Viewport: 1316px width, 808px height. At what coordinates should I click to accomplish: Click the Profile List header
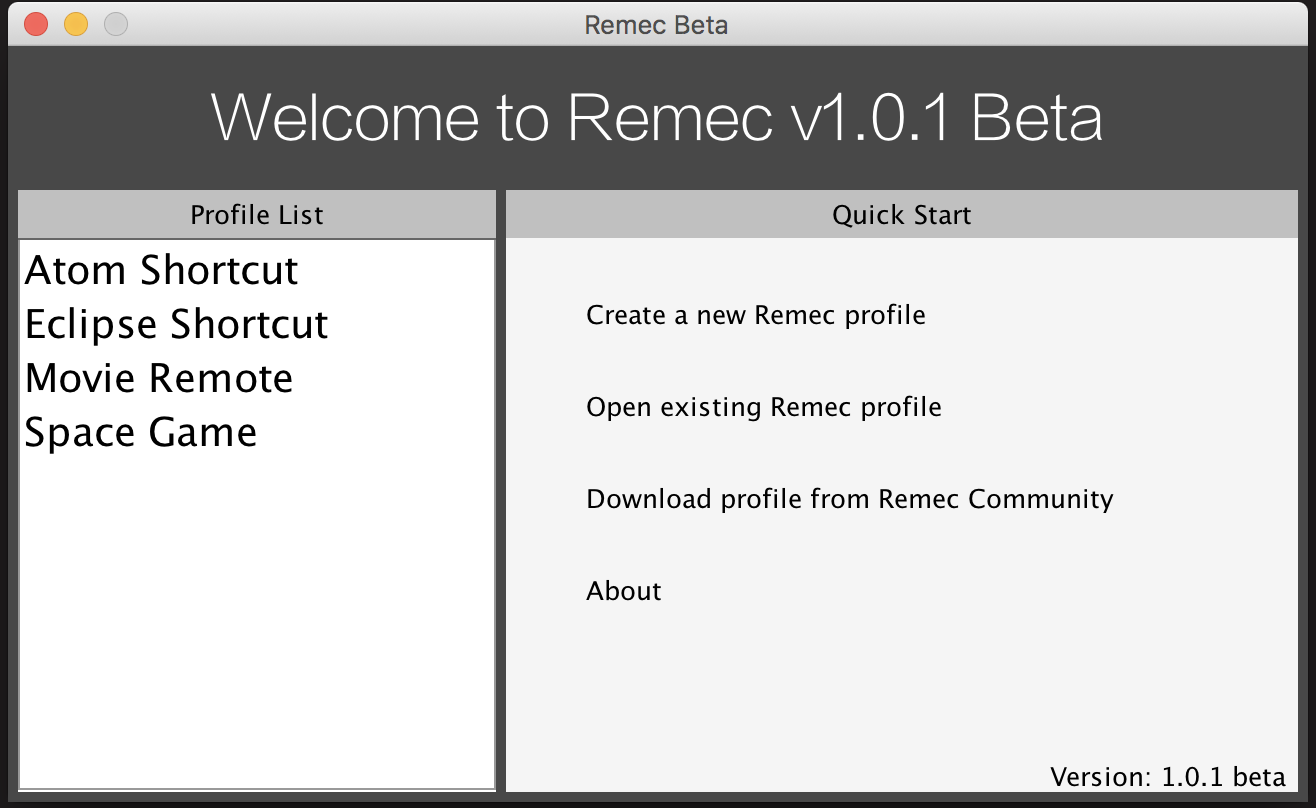257,214
